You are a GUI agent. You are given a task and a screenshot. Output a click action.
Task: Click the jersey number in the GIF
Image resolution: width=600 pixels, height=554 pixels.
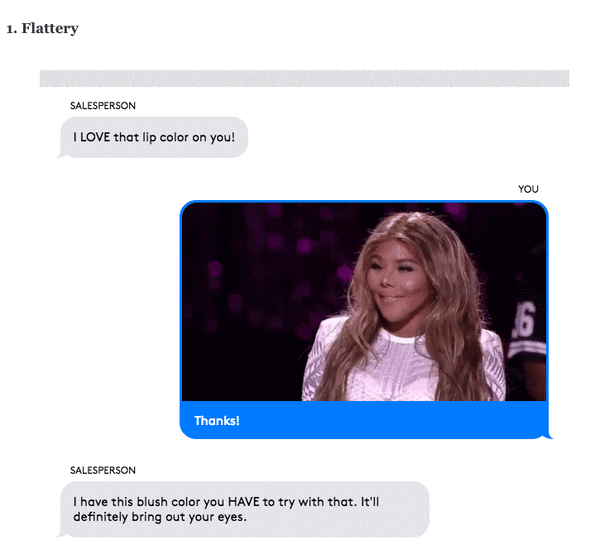click(x=525, y=320)
